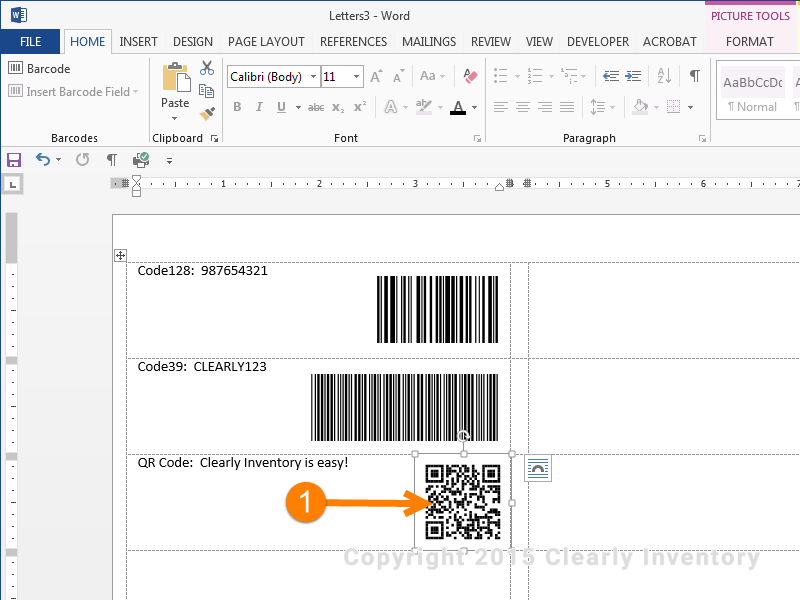
Task: Select the Format Painter brush
Action: (207, 113)
